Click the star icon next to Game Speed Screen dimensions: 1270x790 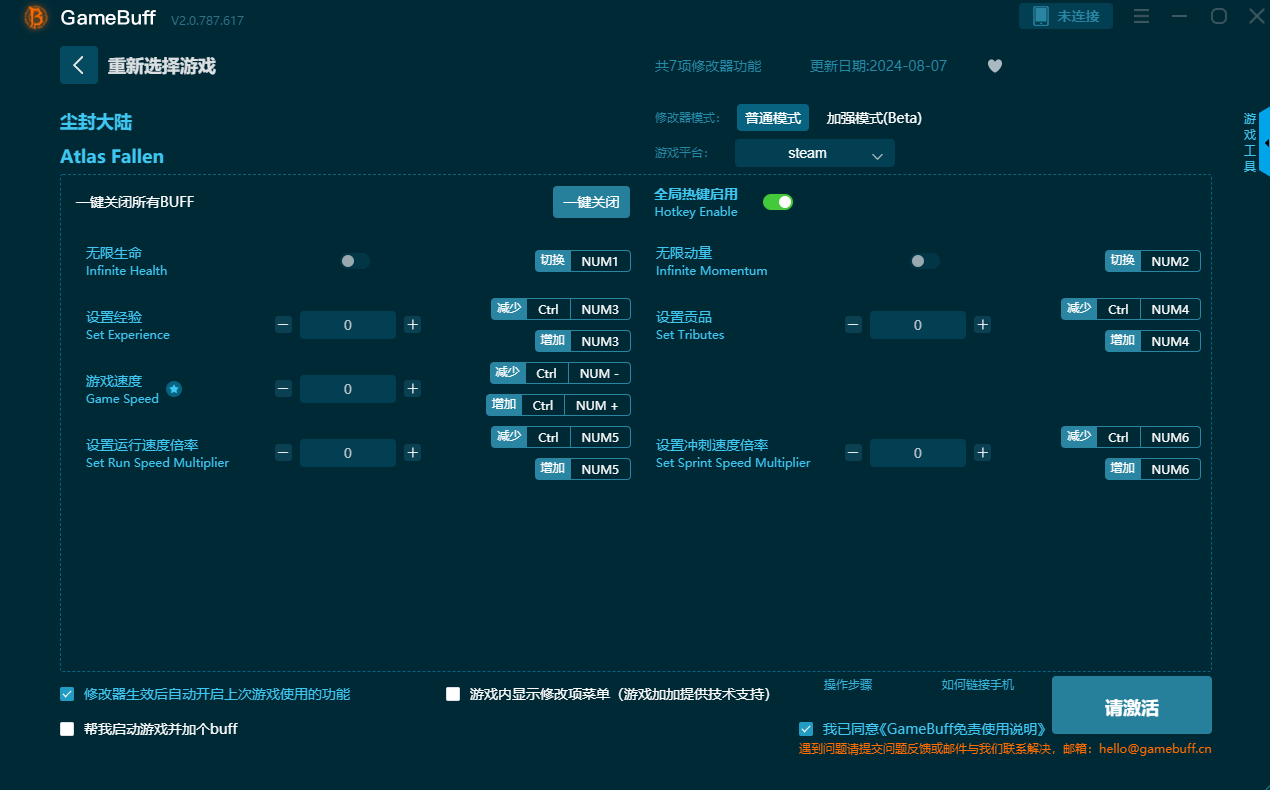point(174,389)
